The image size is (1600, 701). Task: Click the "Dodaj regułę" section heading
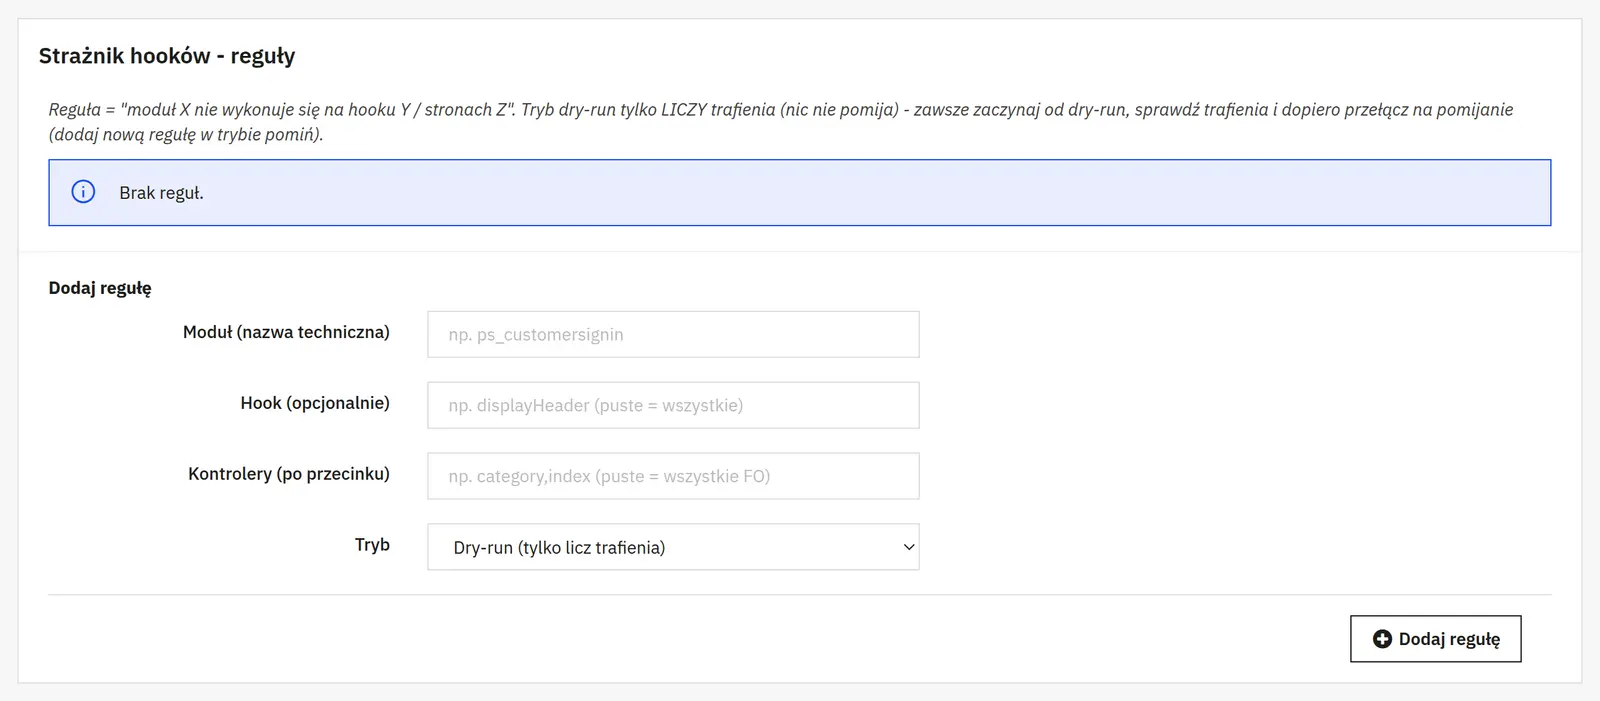coord(100,288)
